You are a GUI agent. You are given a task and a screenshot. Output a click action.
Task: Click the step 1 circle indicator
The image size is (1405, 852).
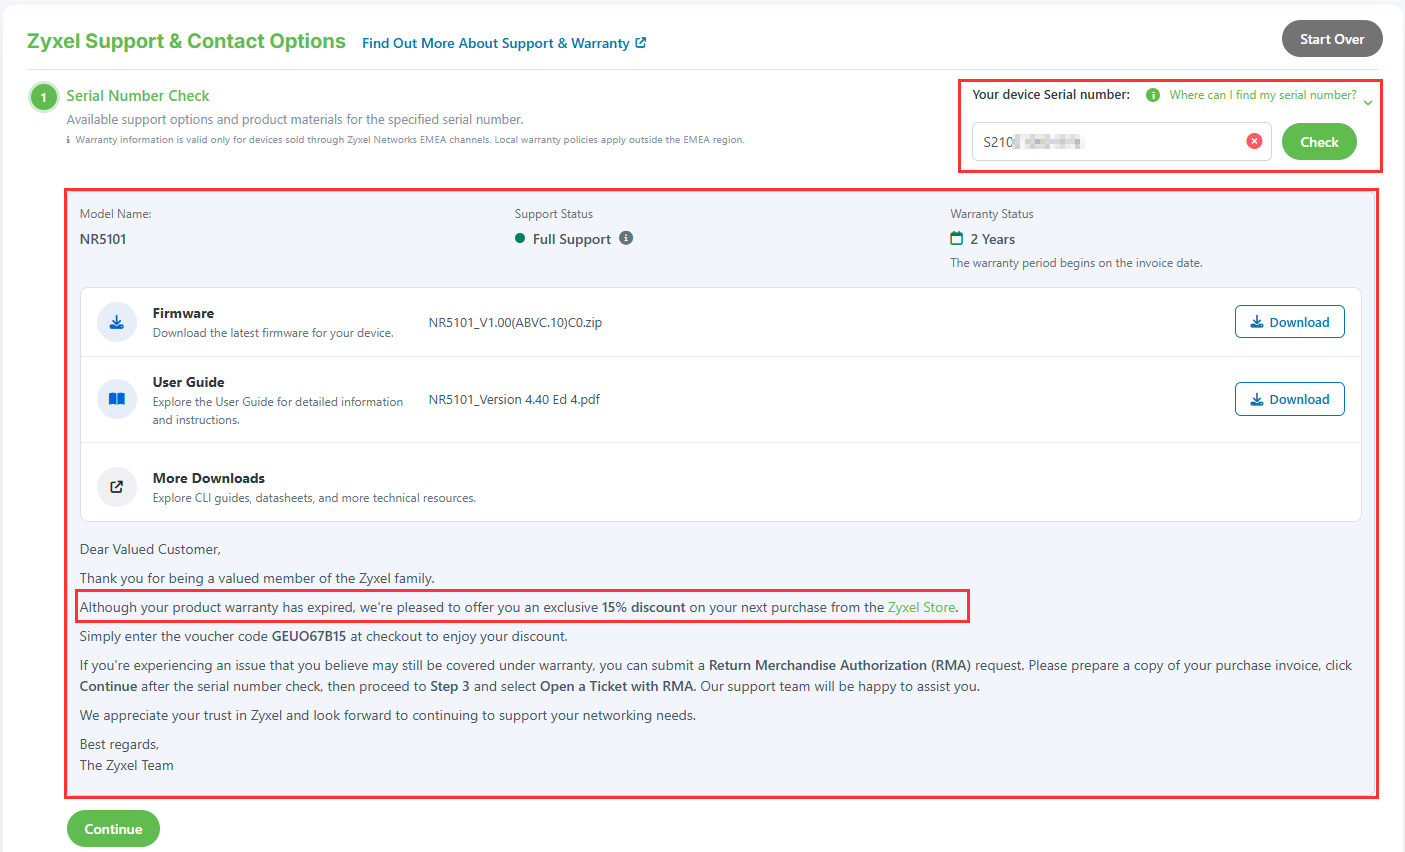[x=44, y=97]
